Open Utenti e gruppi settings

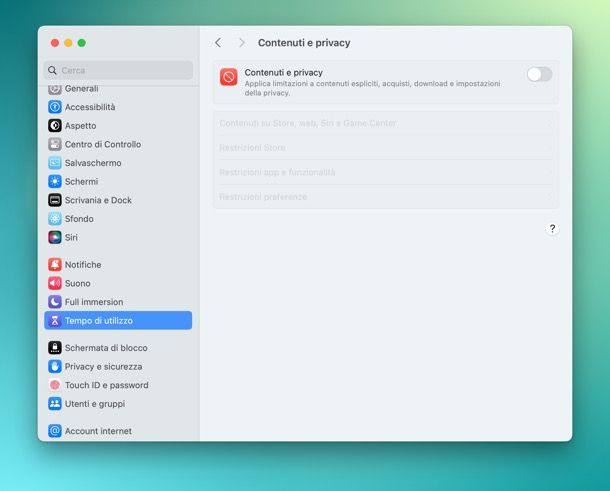(118, 404)
